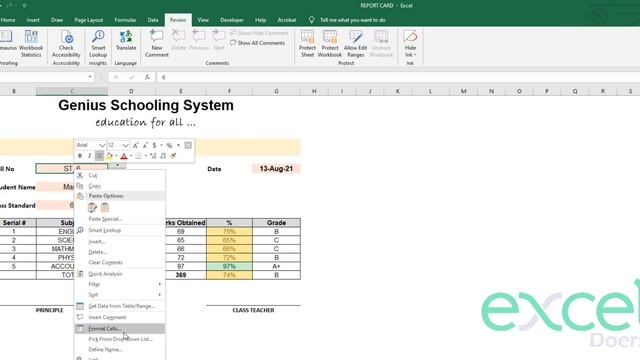
Task: Open Workbook Statistics in the Proofing group
Action: 31,44
